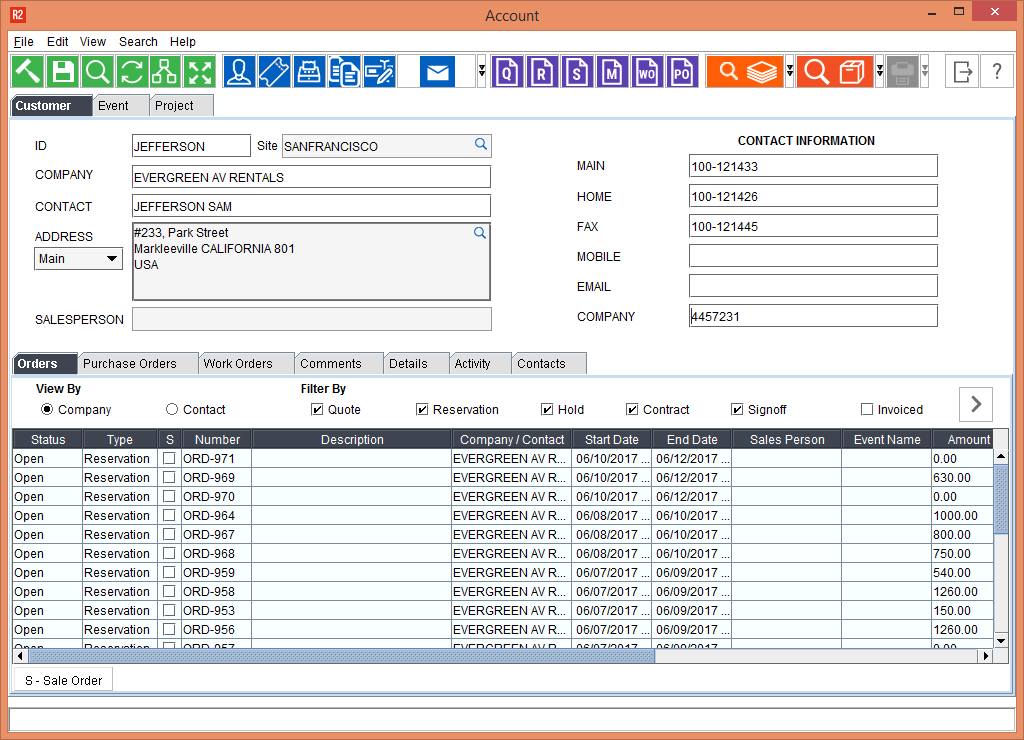
Task: Open the Search menu
Action: pos(138,42)
